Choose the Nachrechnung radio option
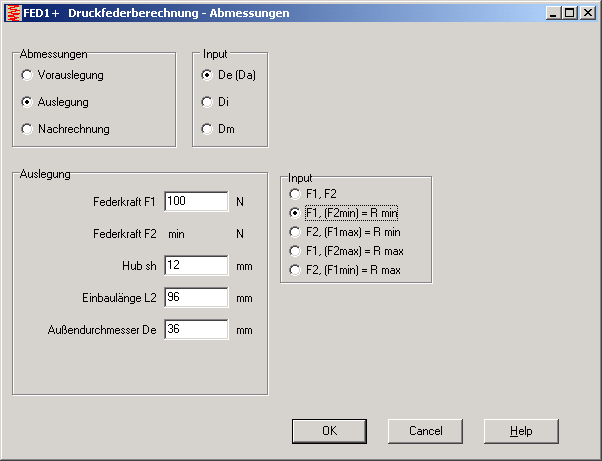Image resolution: width=602 pixels, height=461 pixels. tap(27, 129)
